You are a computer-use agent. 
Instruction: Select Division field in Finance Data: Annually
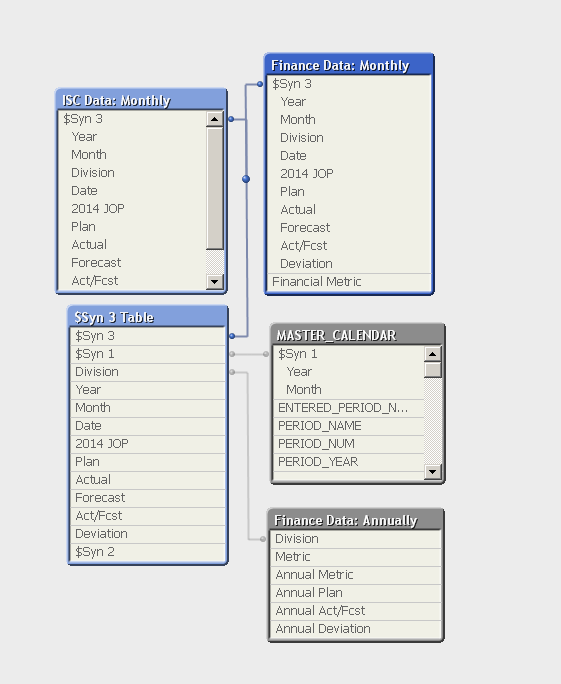tap(356, 539)
